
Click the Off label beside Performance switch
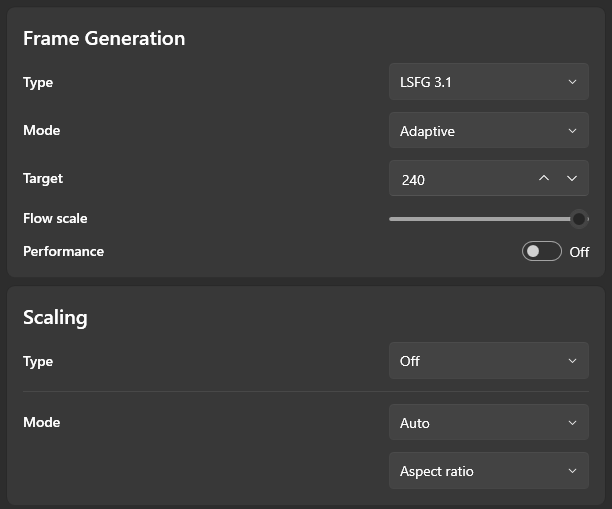[x=579, y=252]
